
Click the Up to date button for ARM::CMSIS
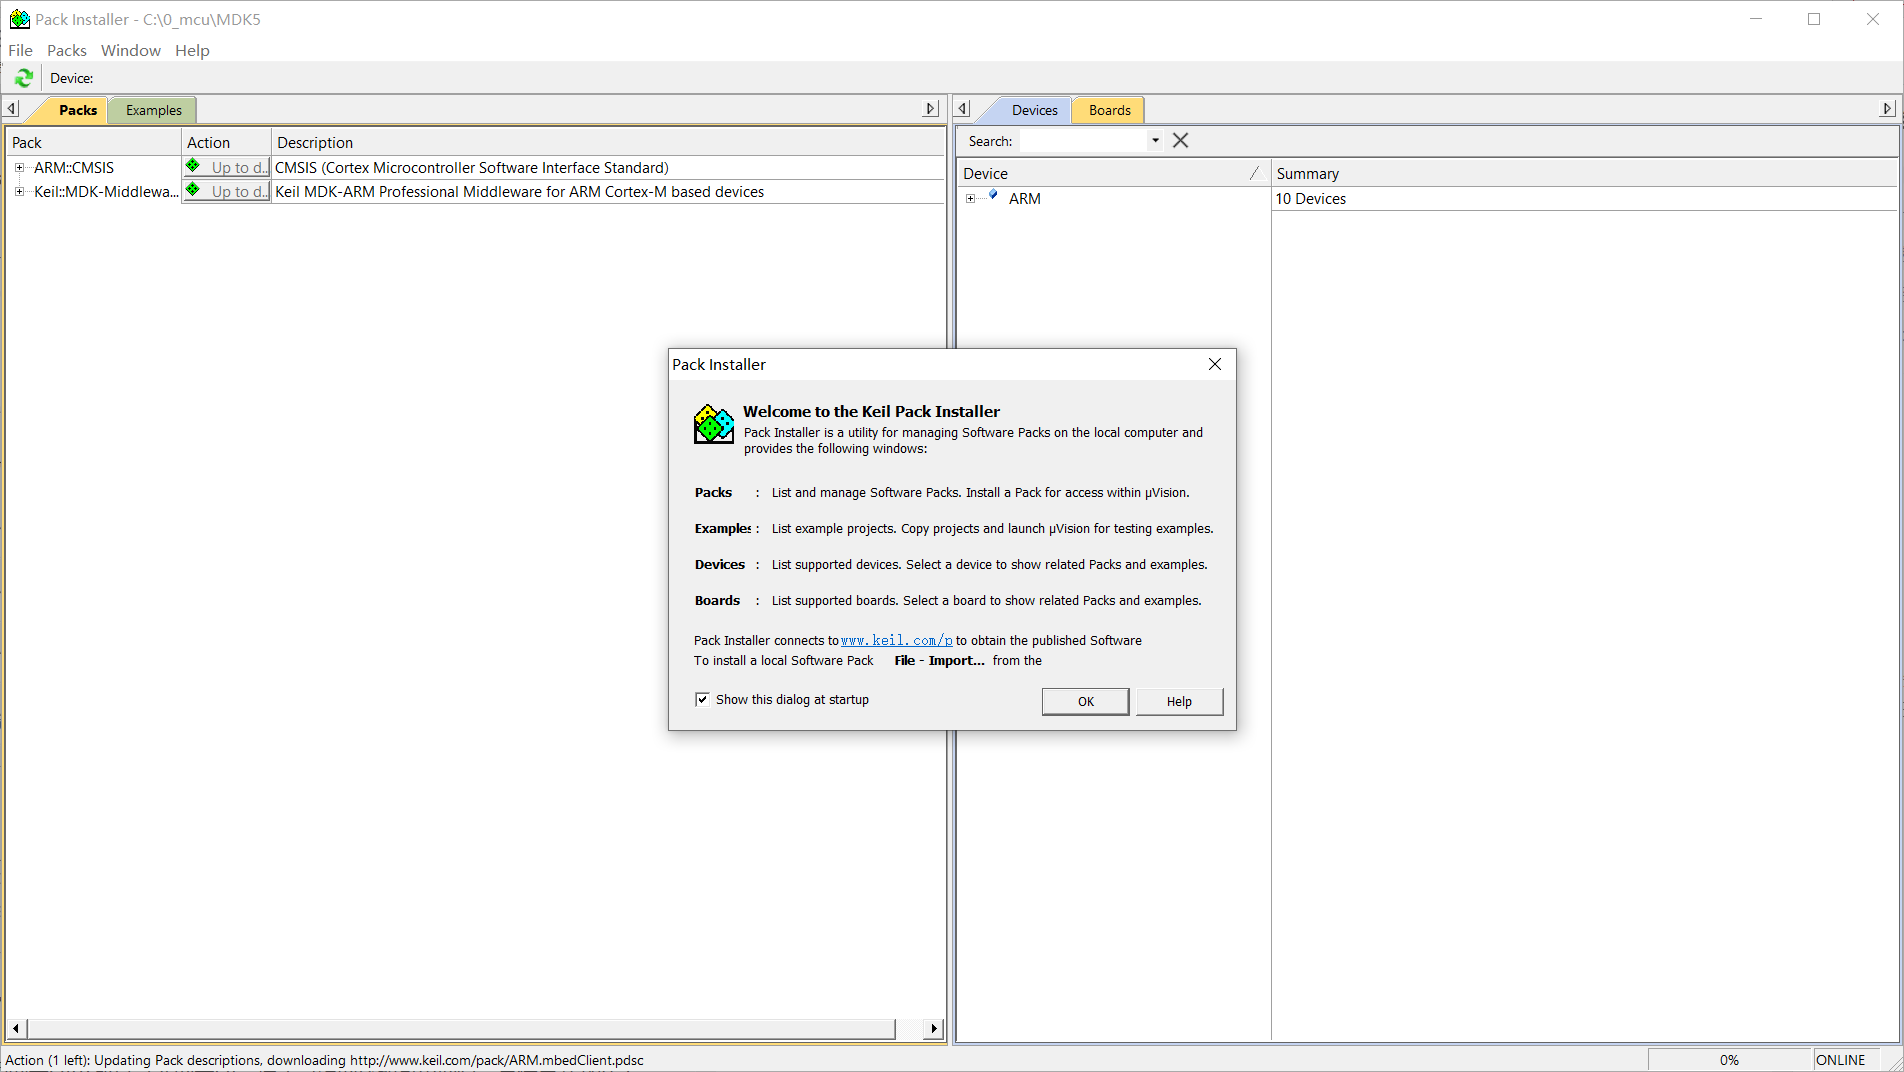click(227, 167)
